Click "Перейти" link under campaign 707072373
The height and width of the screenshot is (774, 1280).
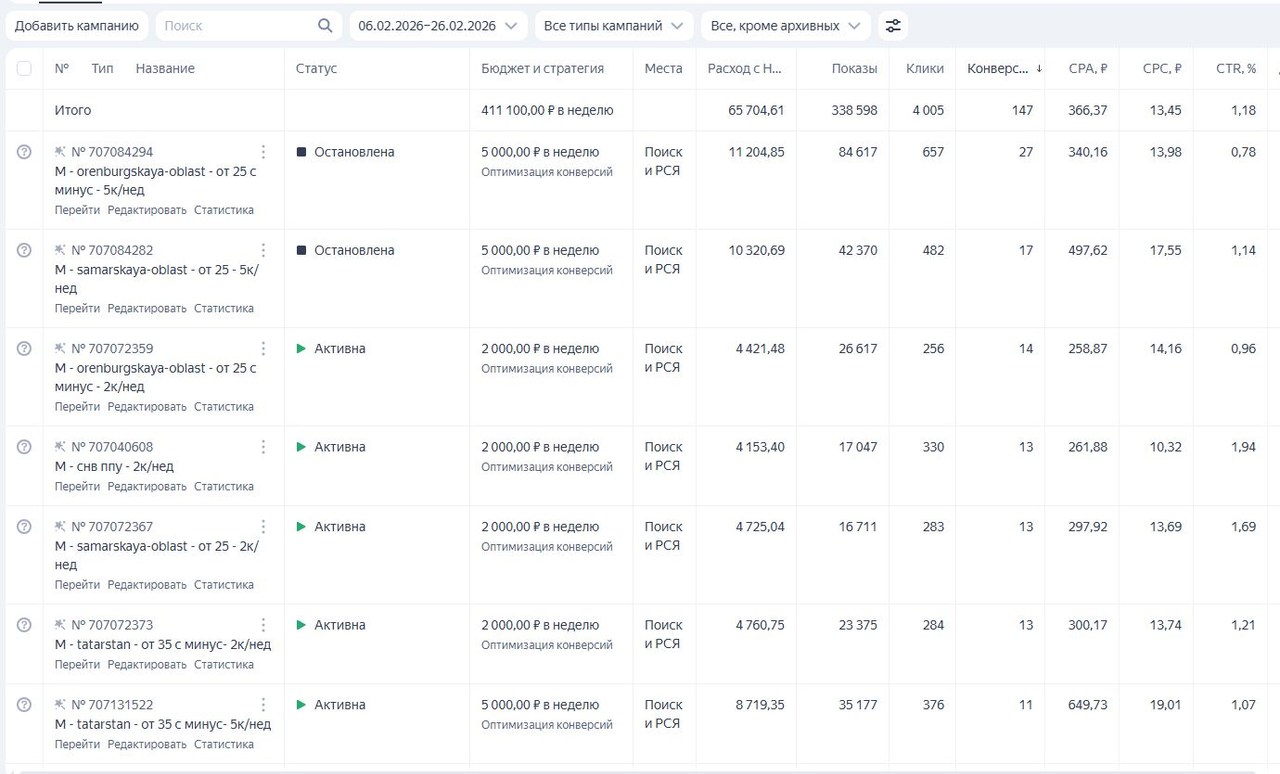tap(77, 665)
